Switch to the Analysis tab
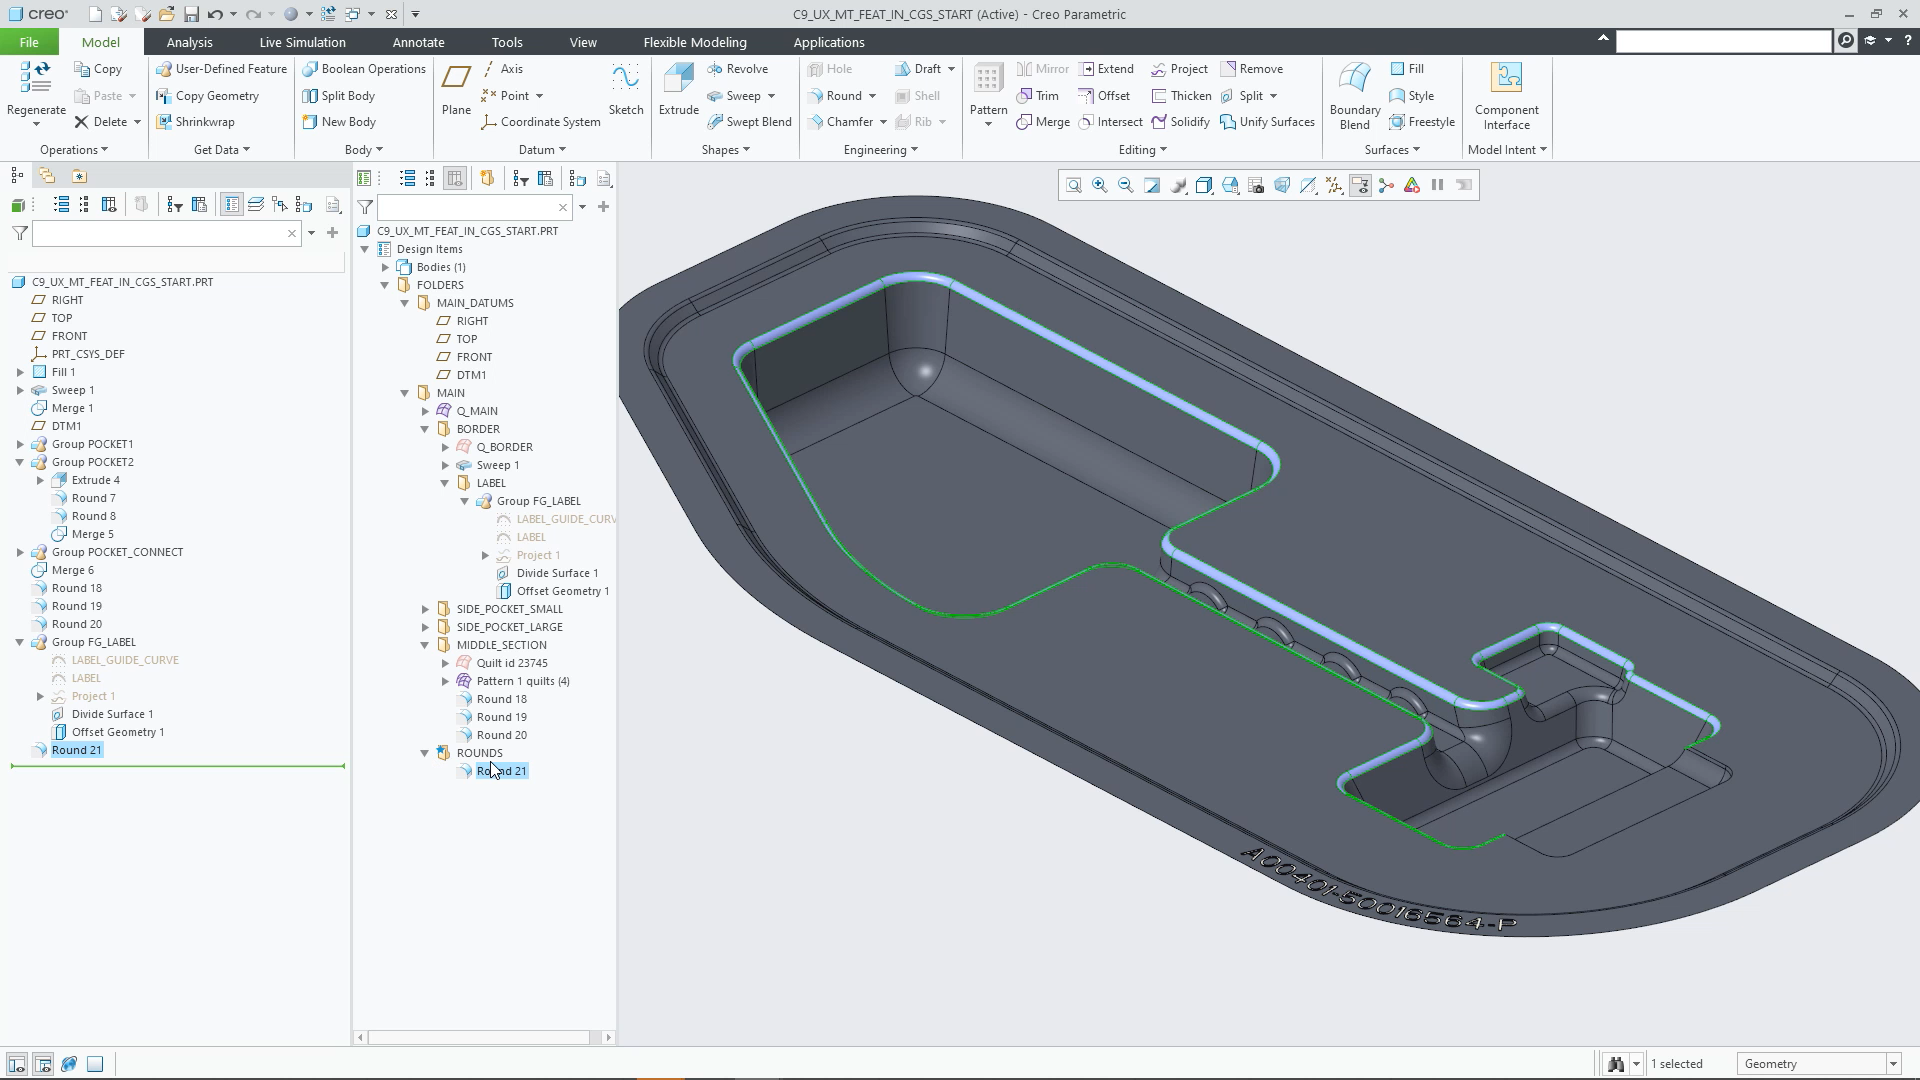This screenshot has width=1920, height=1080. pos(189,42)
